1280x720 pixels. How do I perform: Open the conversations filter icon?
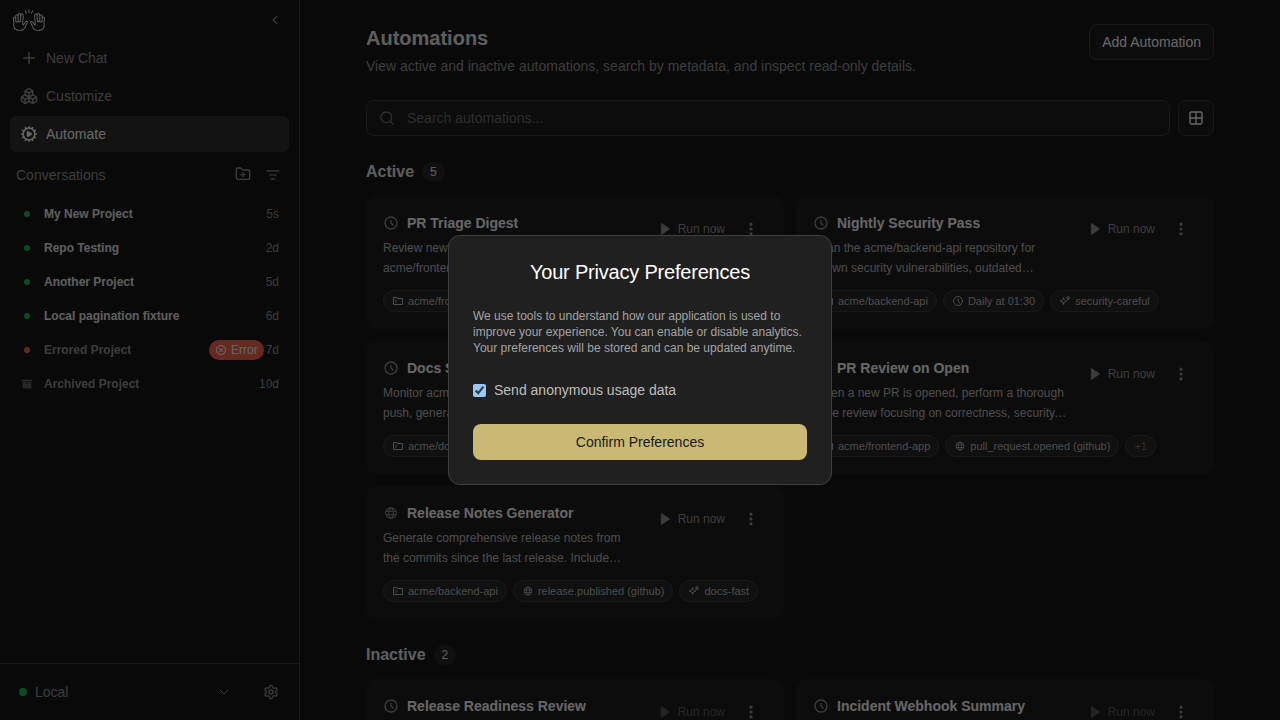coord(273,175)
